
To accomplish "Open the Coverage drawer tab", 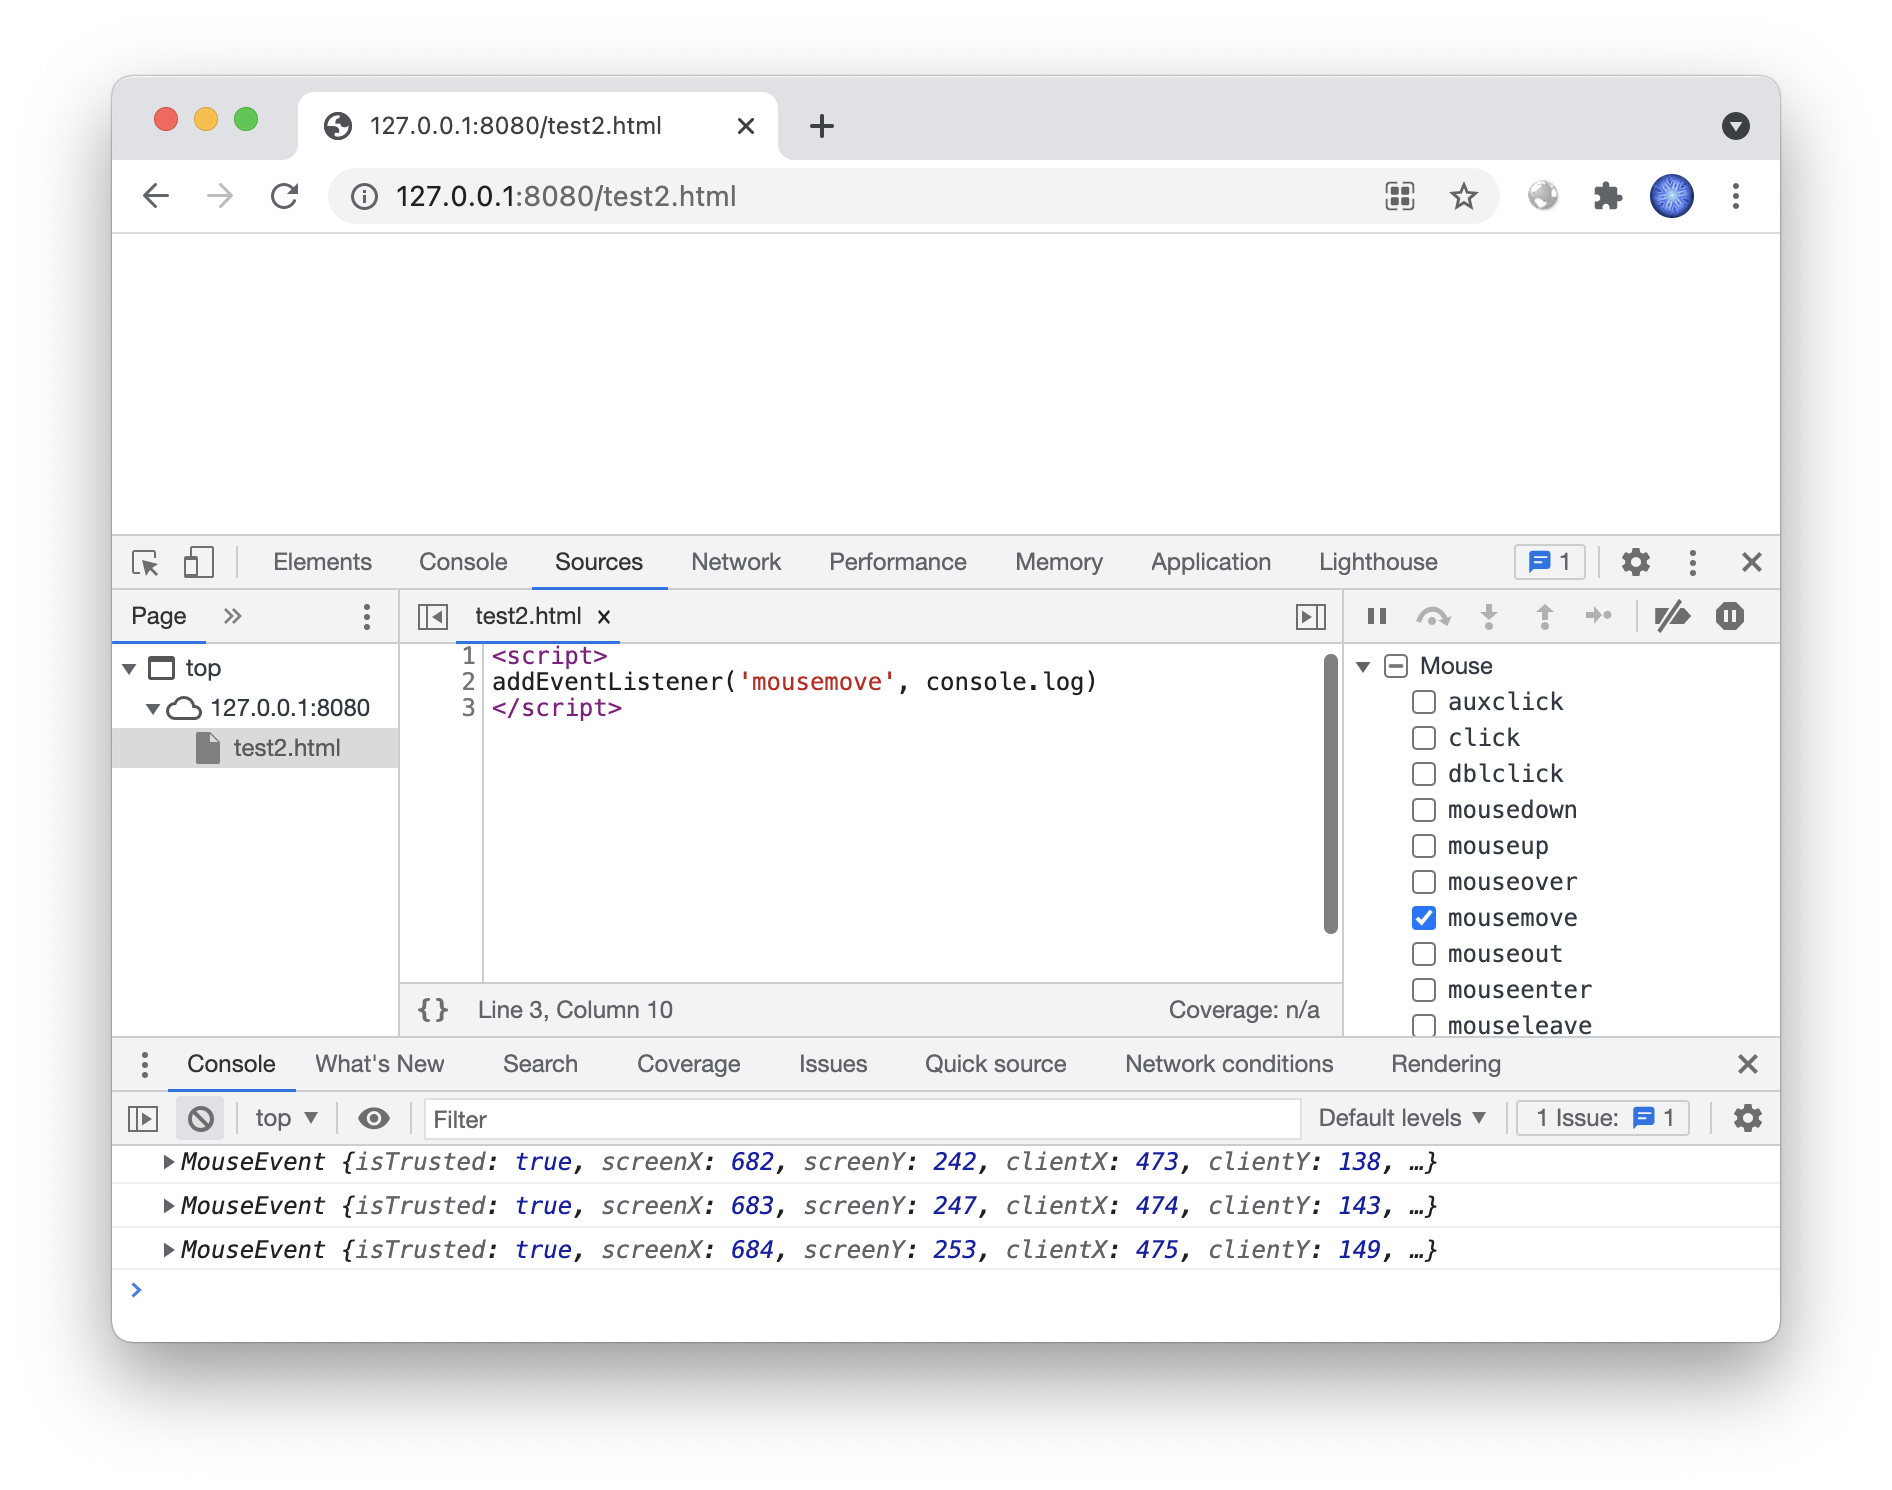I will [x=688, y=1065].
